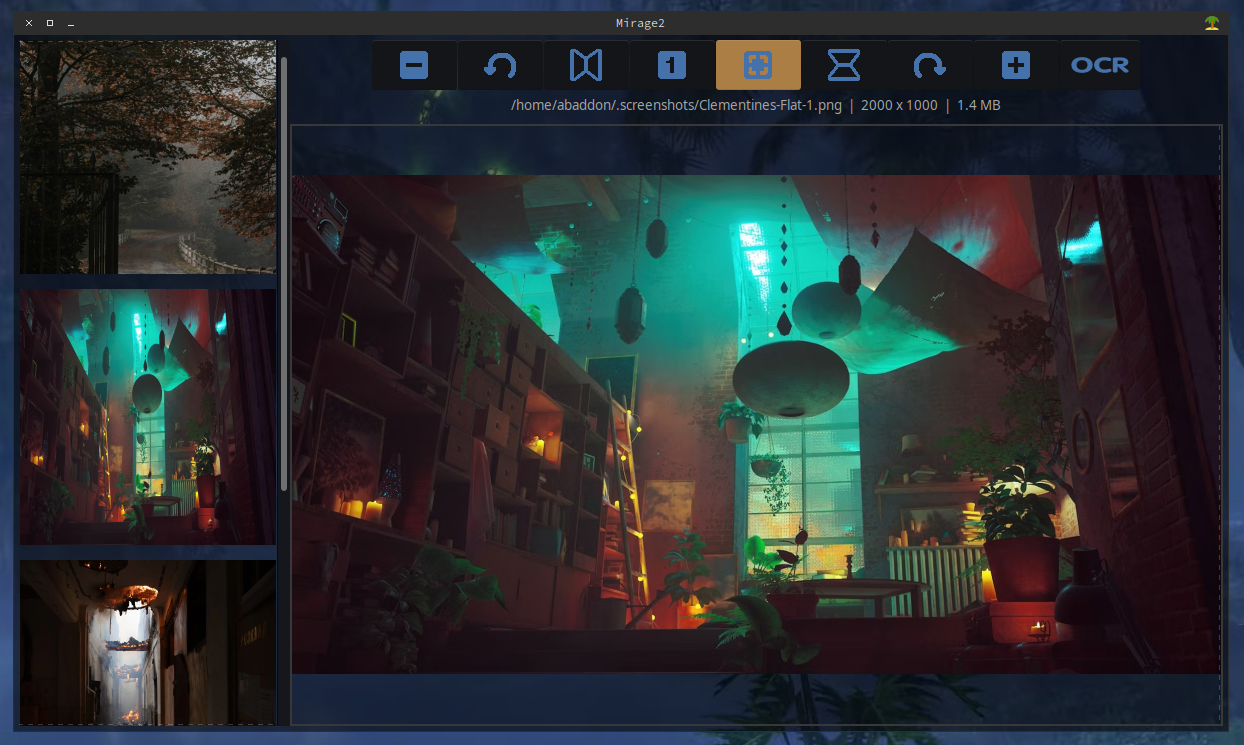Zoom out with the minus icon
The image size is (1244, 745).
pos(414,65)
